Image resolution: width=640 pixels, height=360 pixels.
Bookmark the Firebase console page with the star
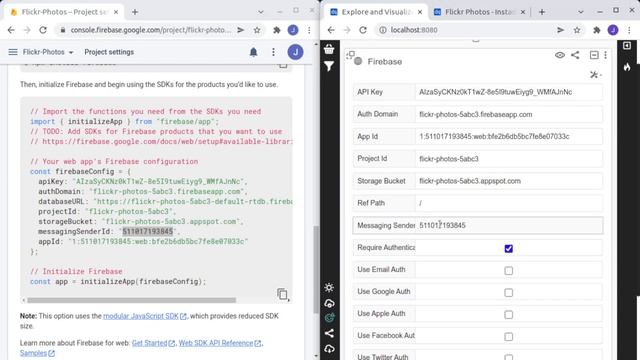[257, 30]
